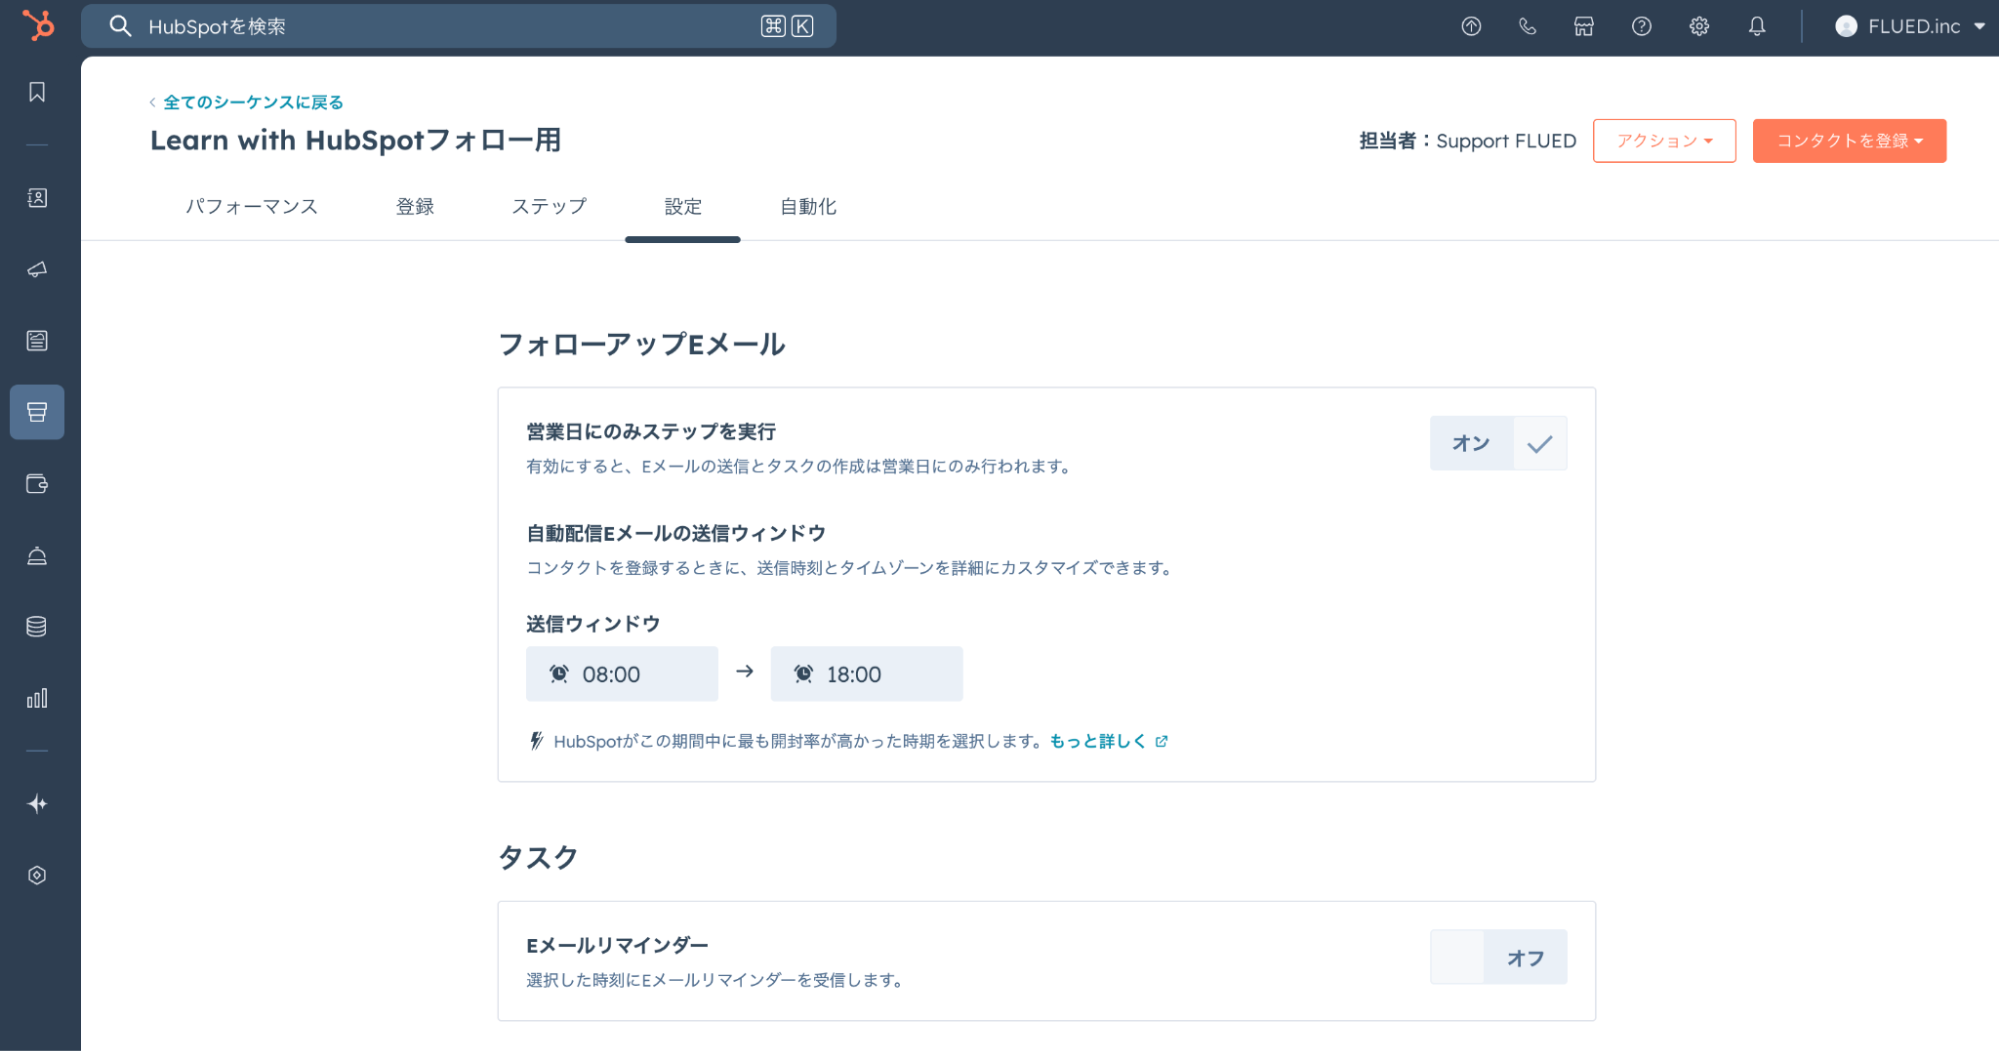The height and width of the screenshot is (1052, 1999).
Task: Open the Breeze AI sparkle icon
Action: 37,804
